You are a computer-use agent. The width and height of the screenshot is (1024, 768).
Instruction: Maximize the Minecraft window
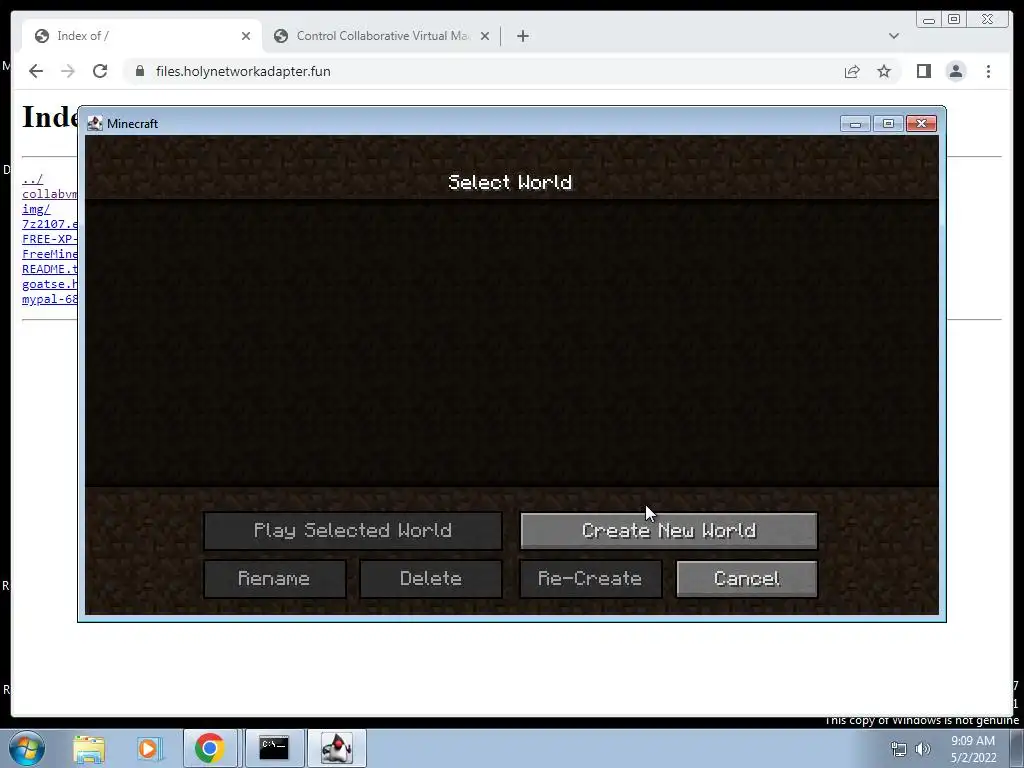(888, 123)
